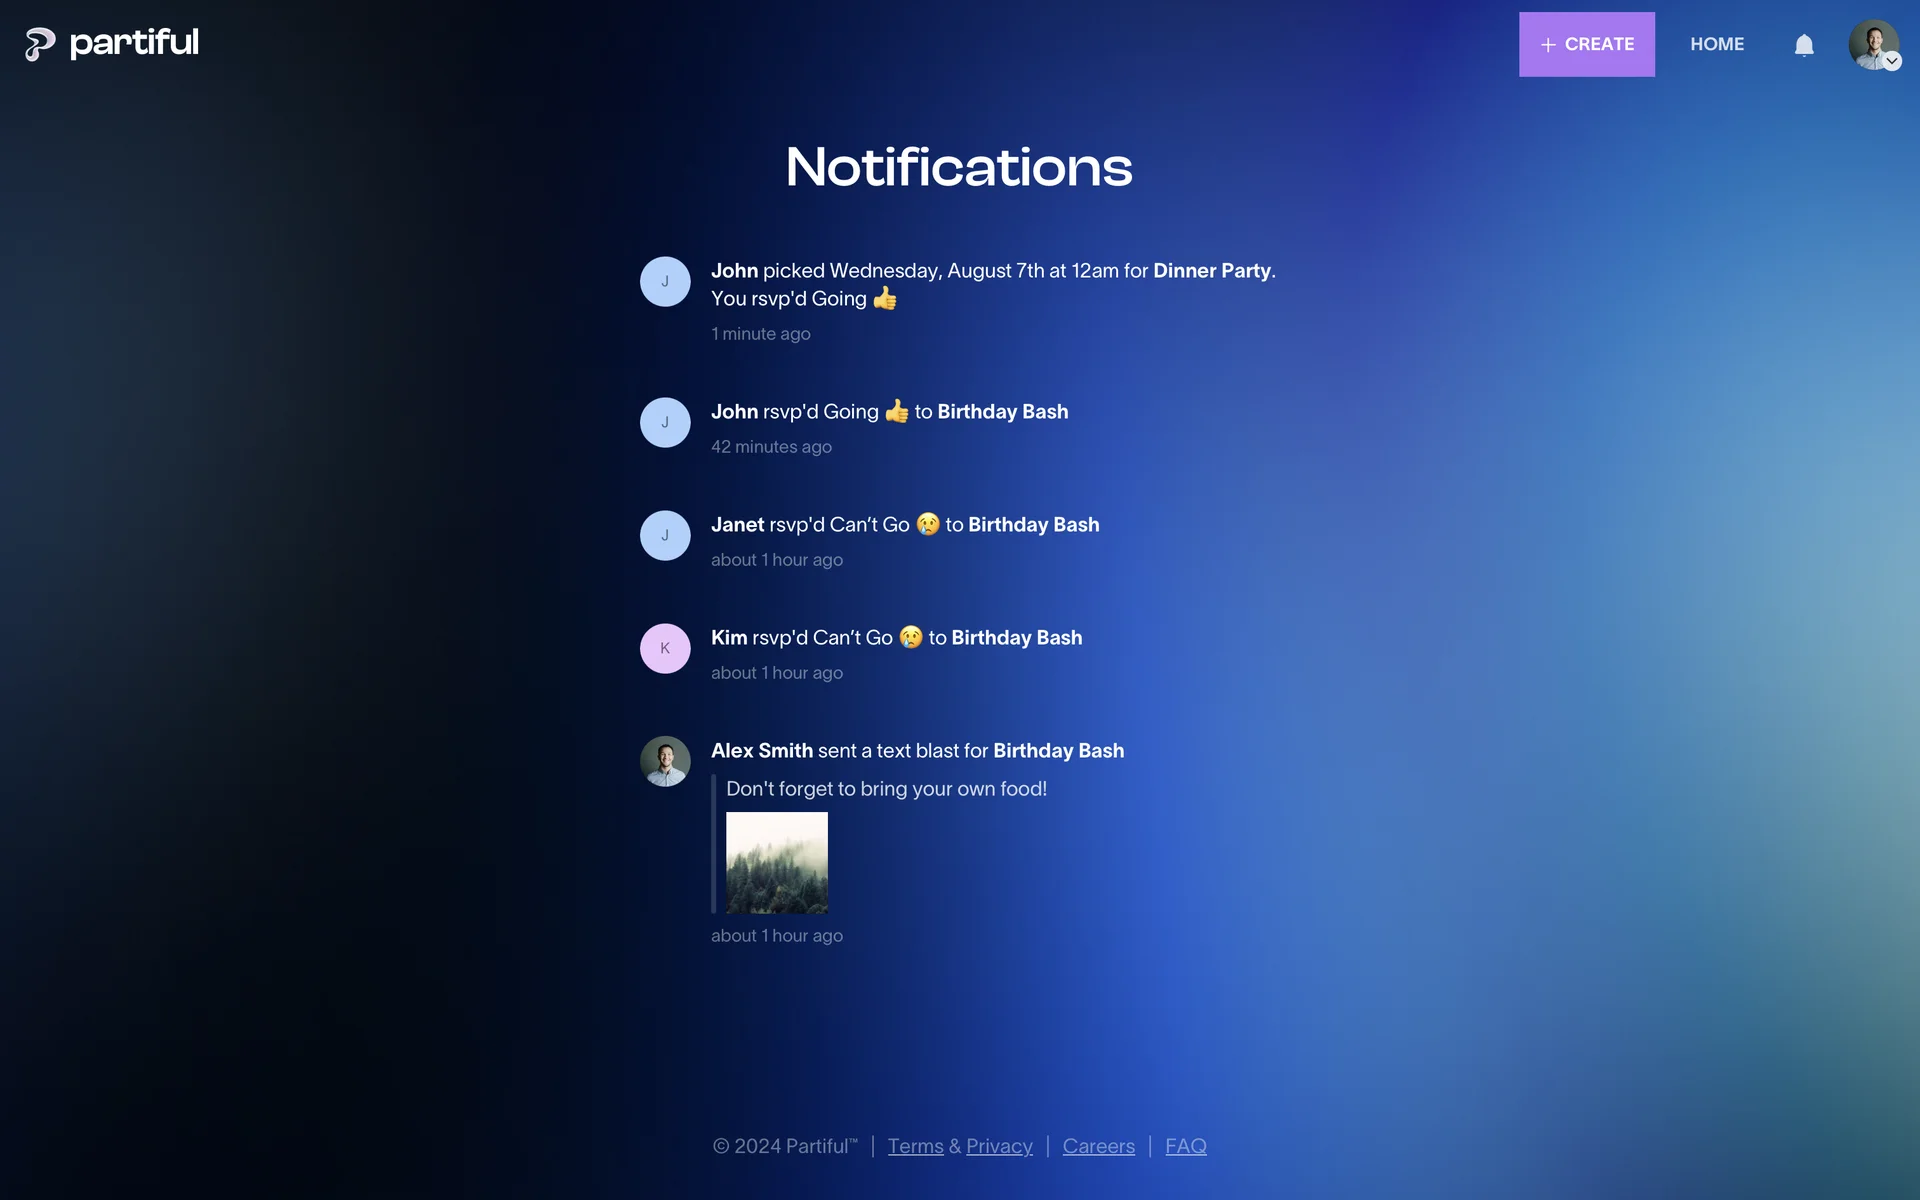Click Alex Smith's profile photo
Image resolution: width=1920 pixels, height=1200 pixels.
click(x=665, y=762)
